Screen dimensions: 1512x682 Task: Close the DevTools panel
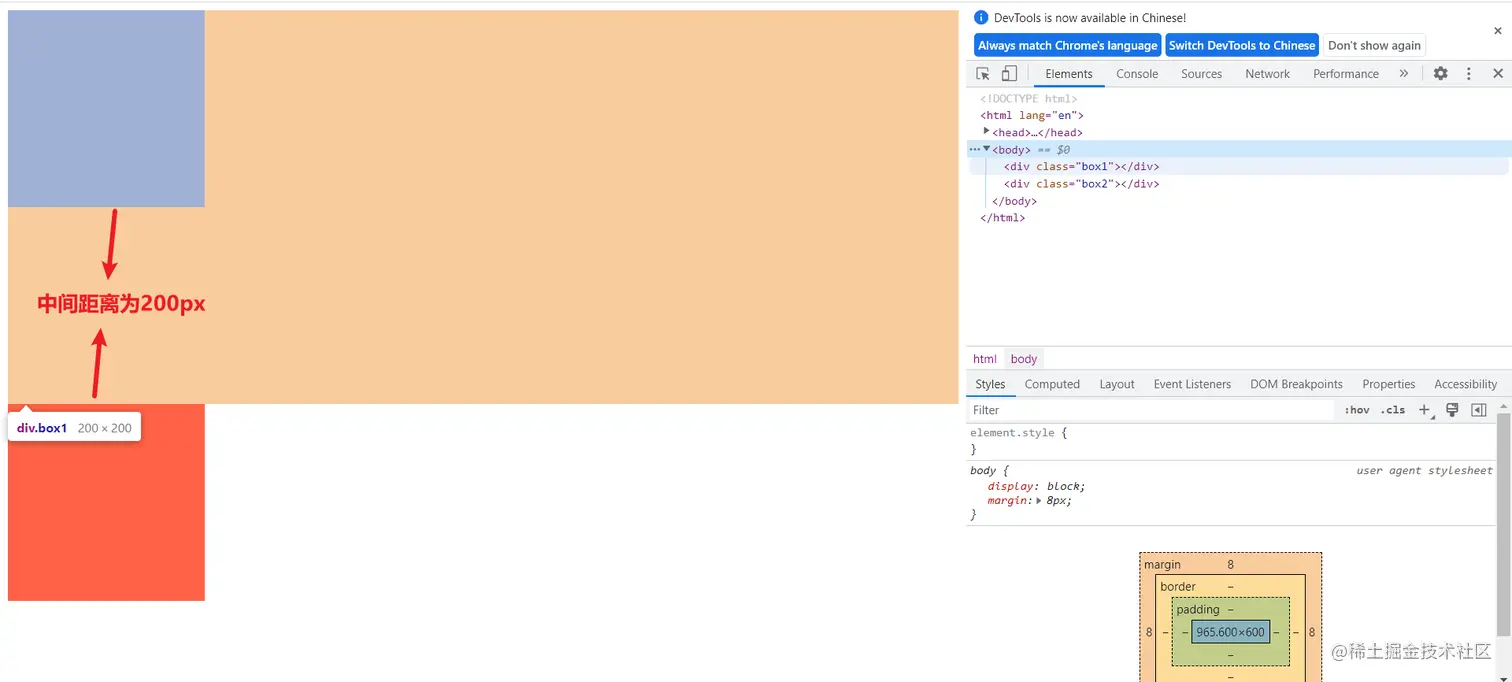pyautogui.click(x=1497, y=74)
